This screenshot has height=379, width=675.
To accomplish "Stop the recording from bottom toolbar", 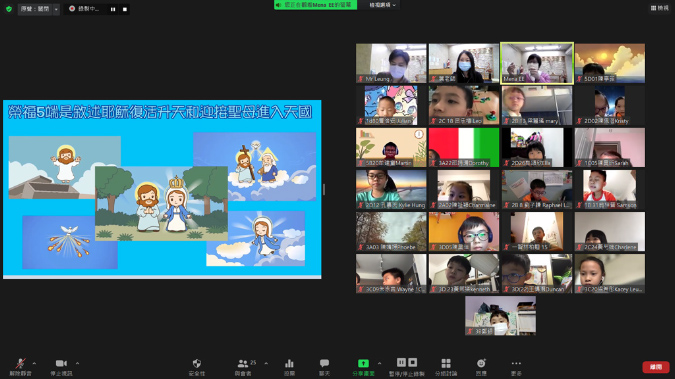I will click(412, 363).
